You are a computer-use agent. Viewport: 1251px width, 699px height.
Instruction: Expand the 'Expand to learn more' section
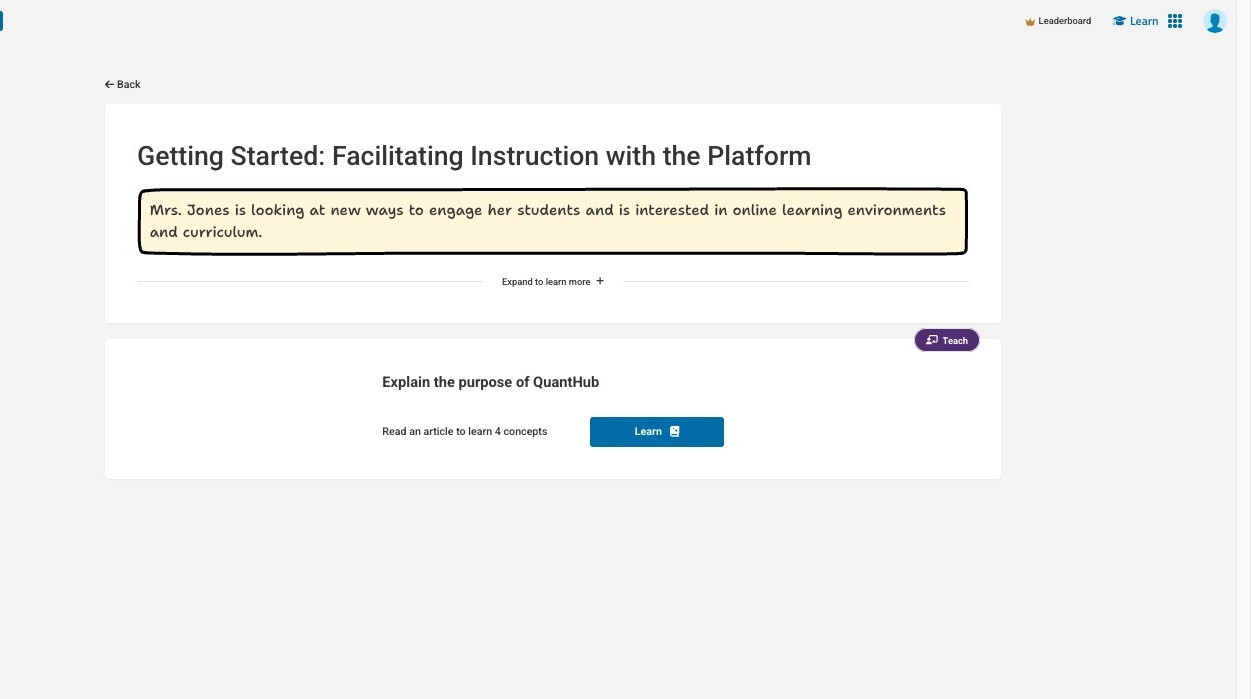(x=546, y=282)
